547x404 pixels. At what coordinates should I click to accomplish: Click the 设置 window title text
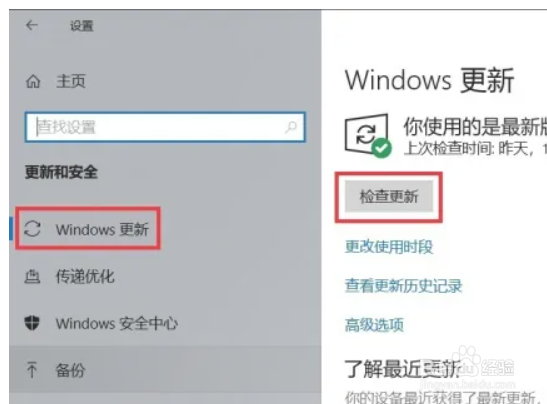tap(82, 26)
